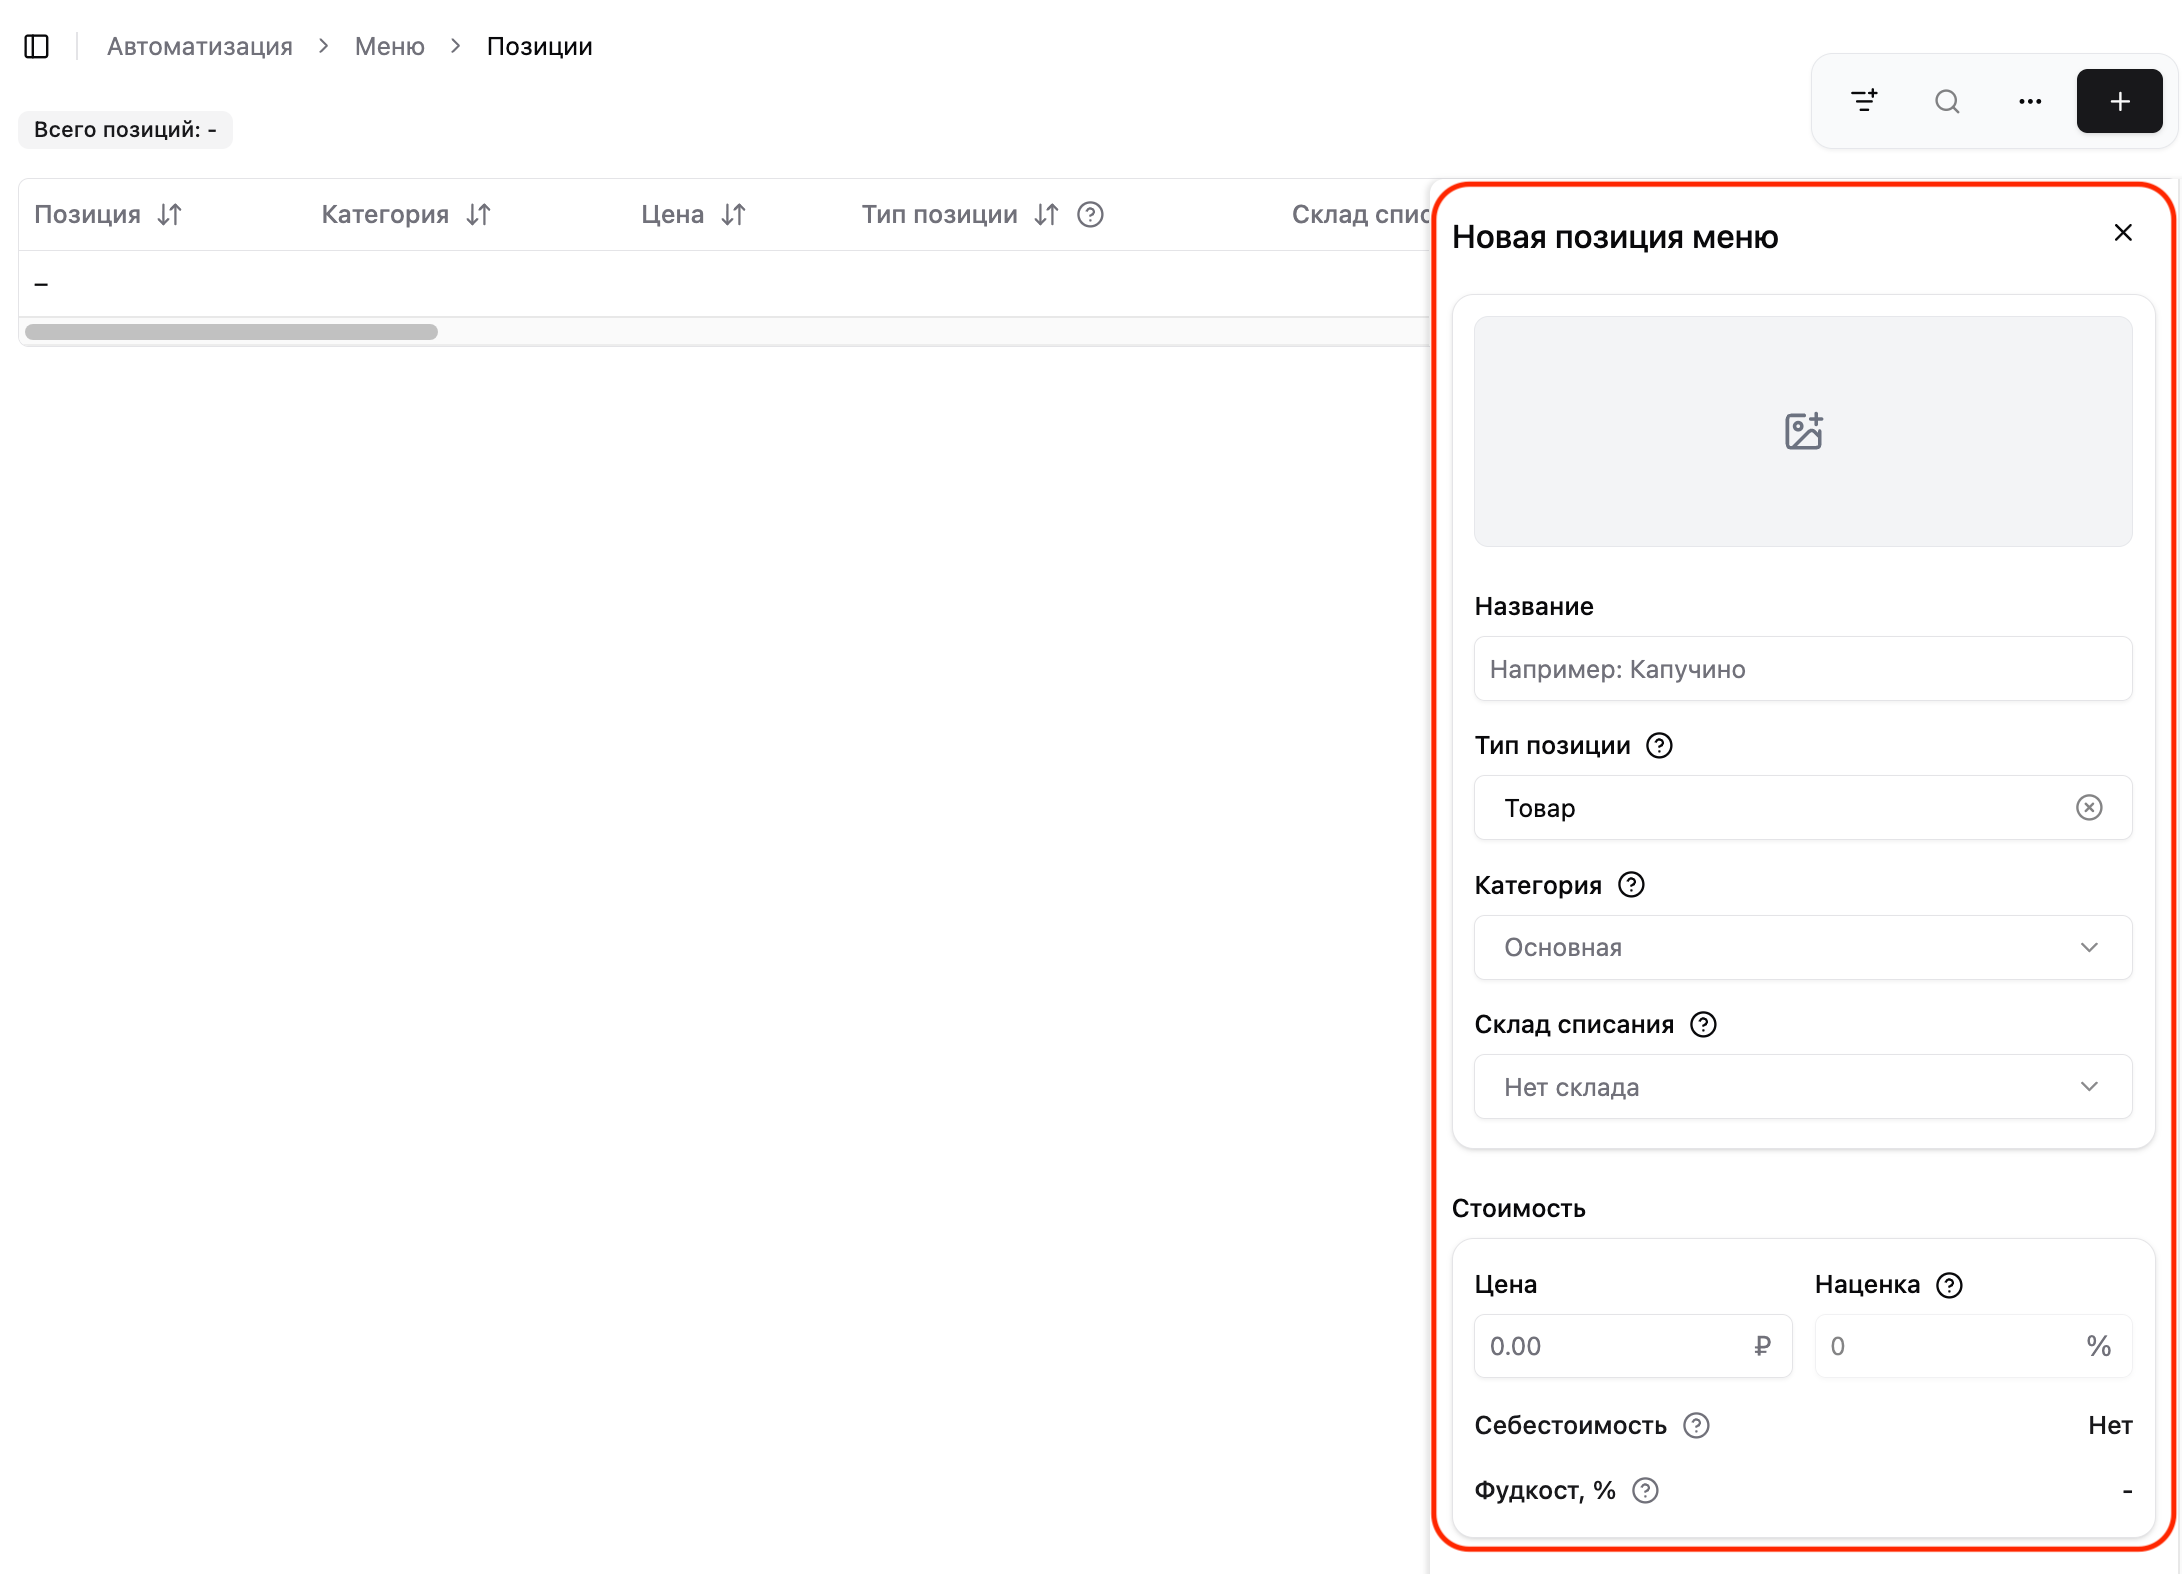The width and height of the screenshot is (2182, 1574).
Task: Toggle the sidebar panel icon
Action: 37,47
